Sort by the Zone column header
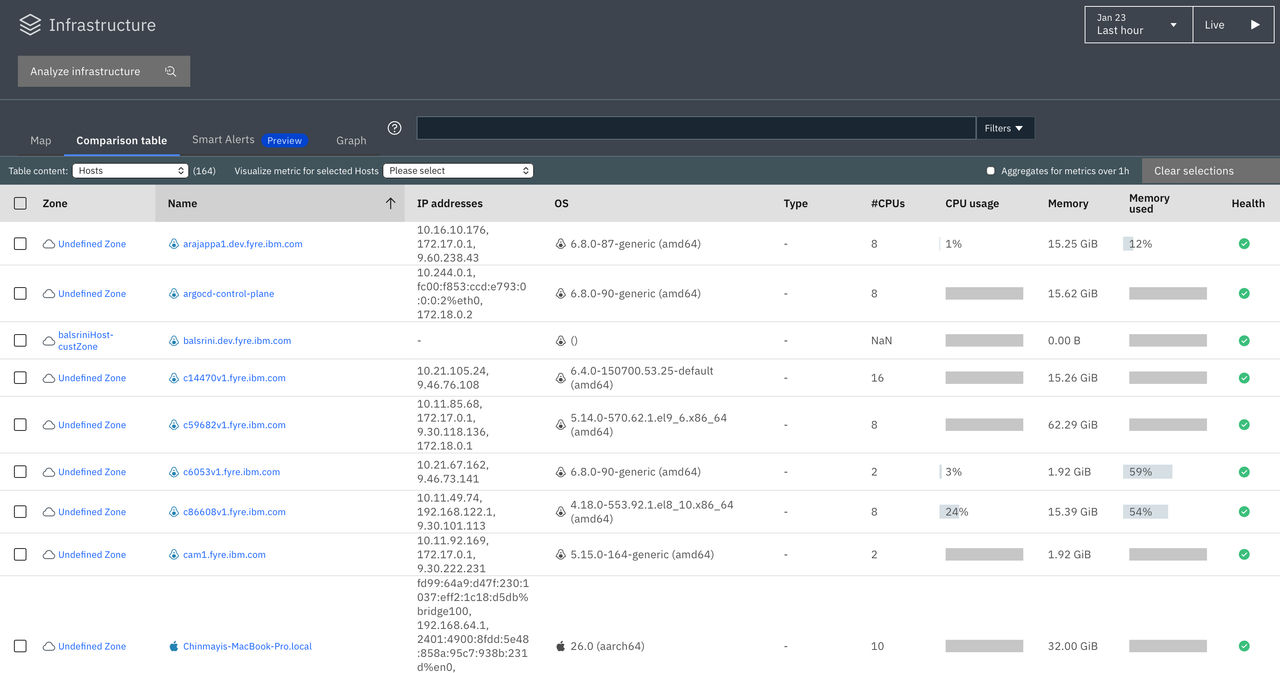Screen dimensions: 1280x673 tap(55, 203)
